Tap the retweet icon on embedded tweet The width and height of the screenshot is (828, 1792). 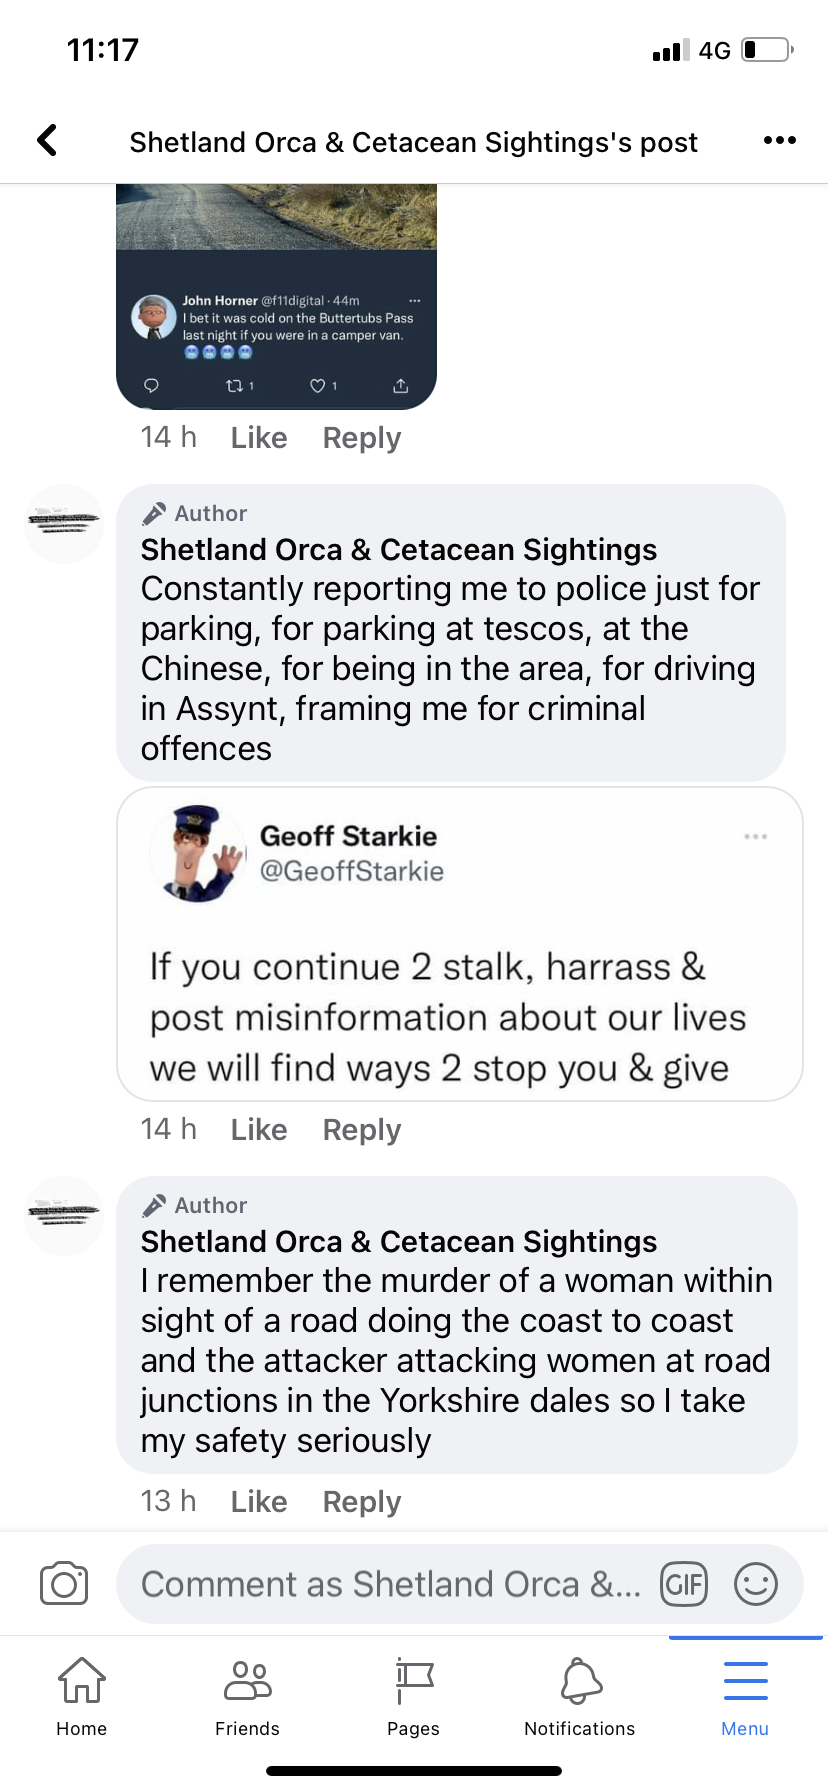235,386
